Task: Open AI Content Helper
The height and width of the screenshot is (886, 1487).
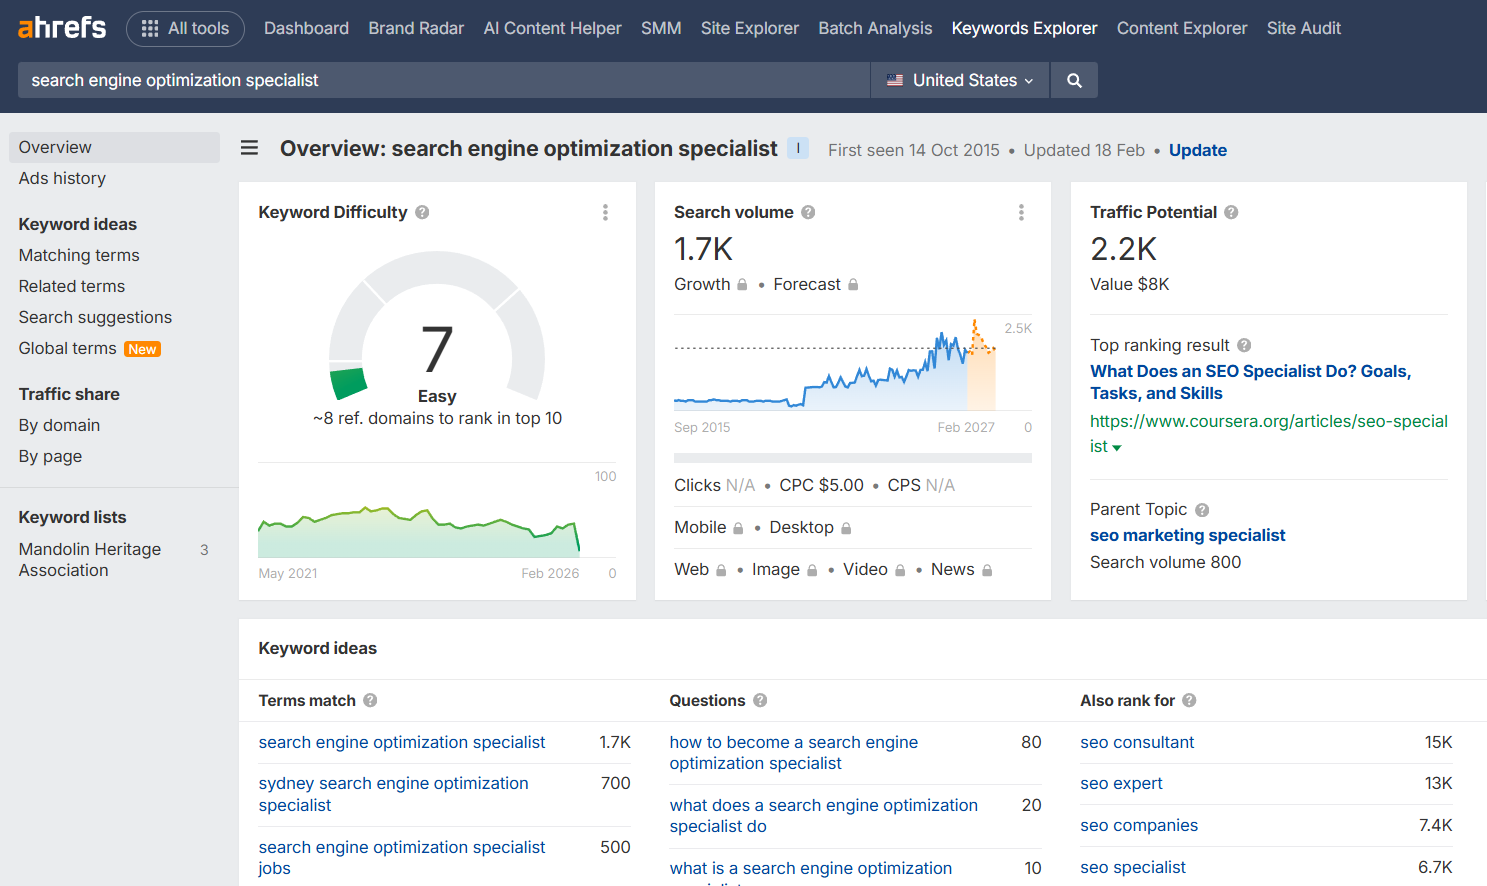Action: click(552, 28)
